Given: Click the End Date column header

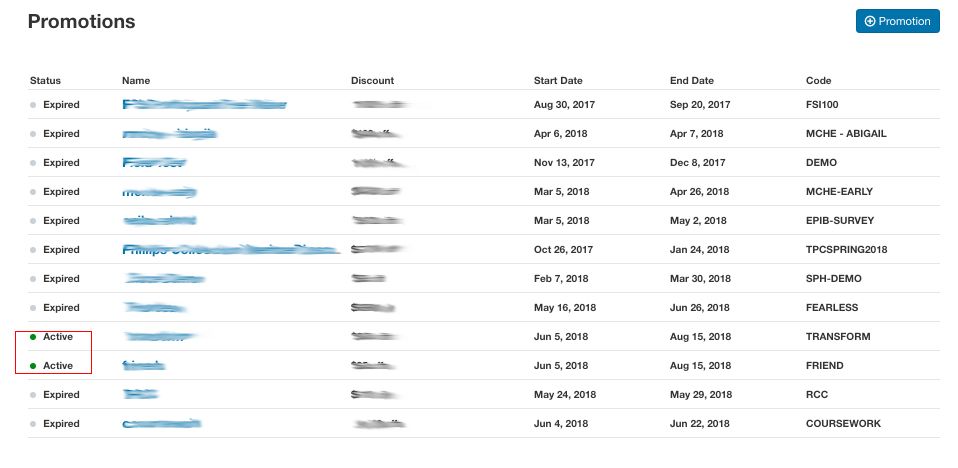Looking at the screenshot, I should (692, 81).
